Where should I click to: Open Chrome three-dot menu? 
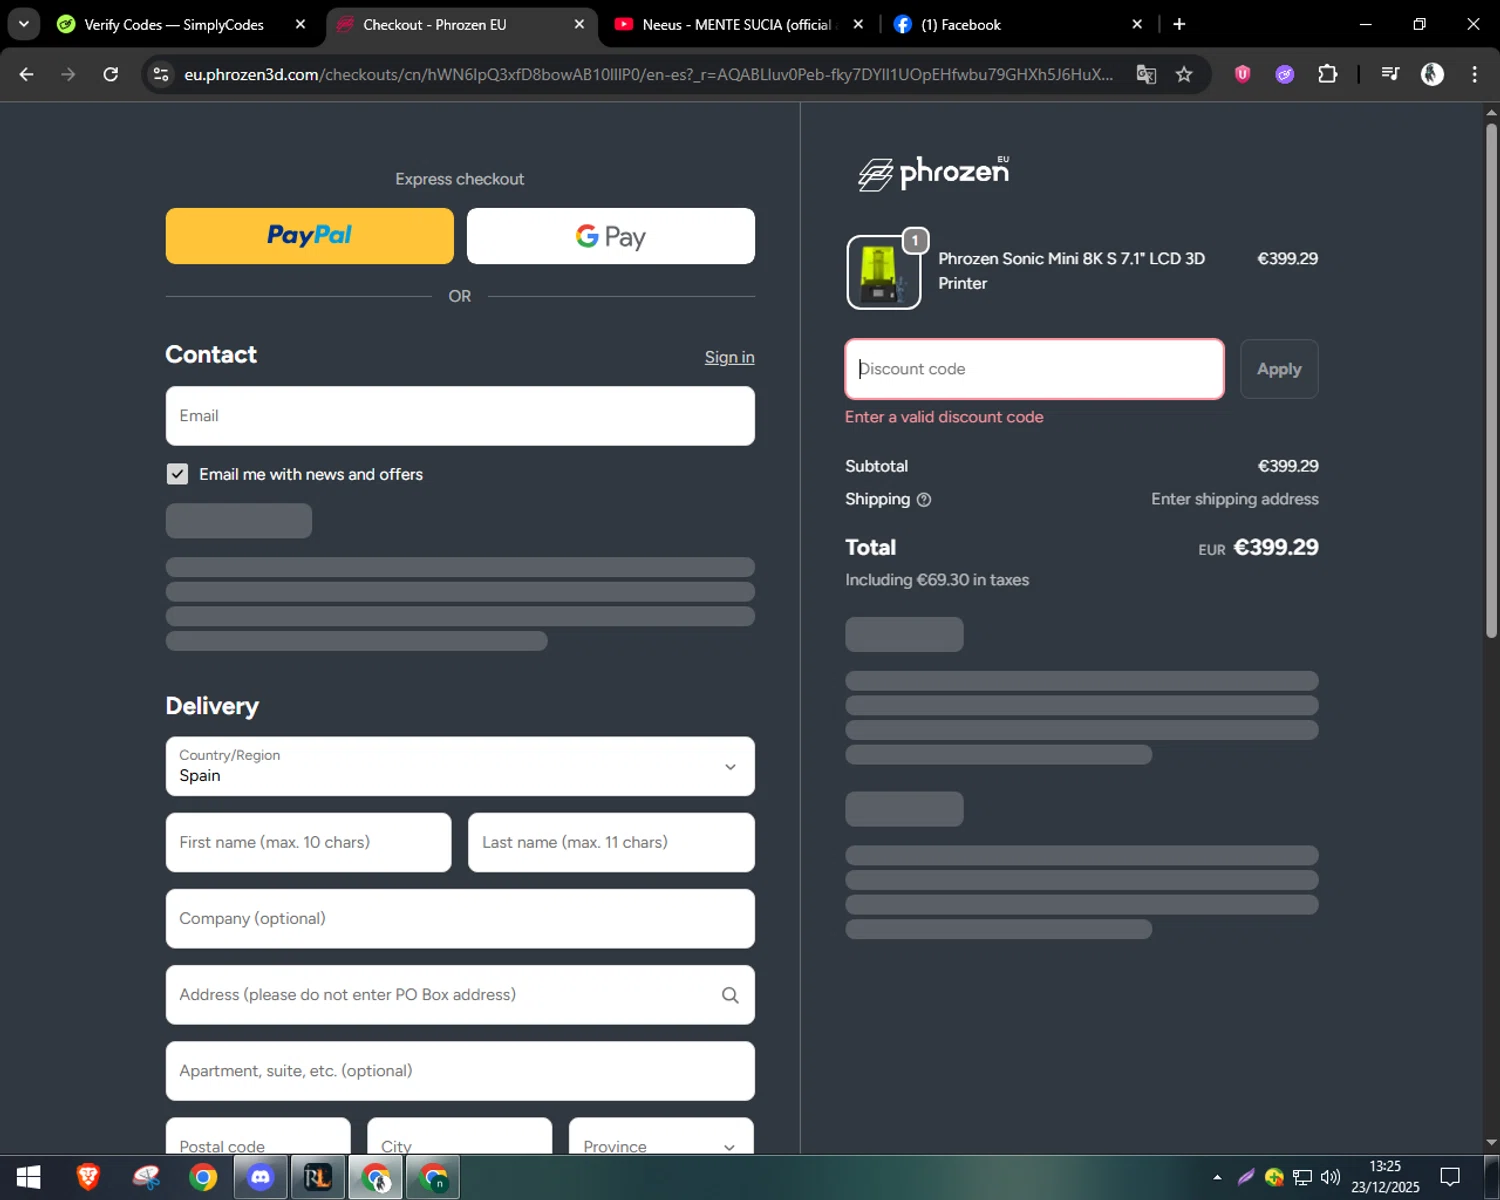[1474, 74]
